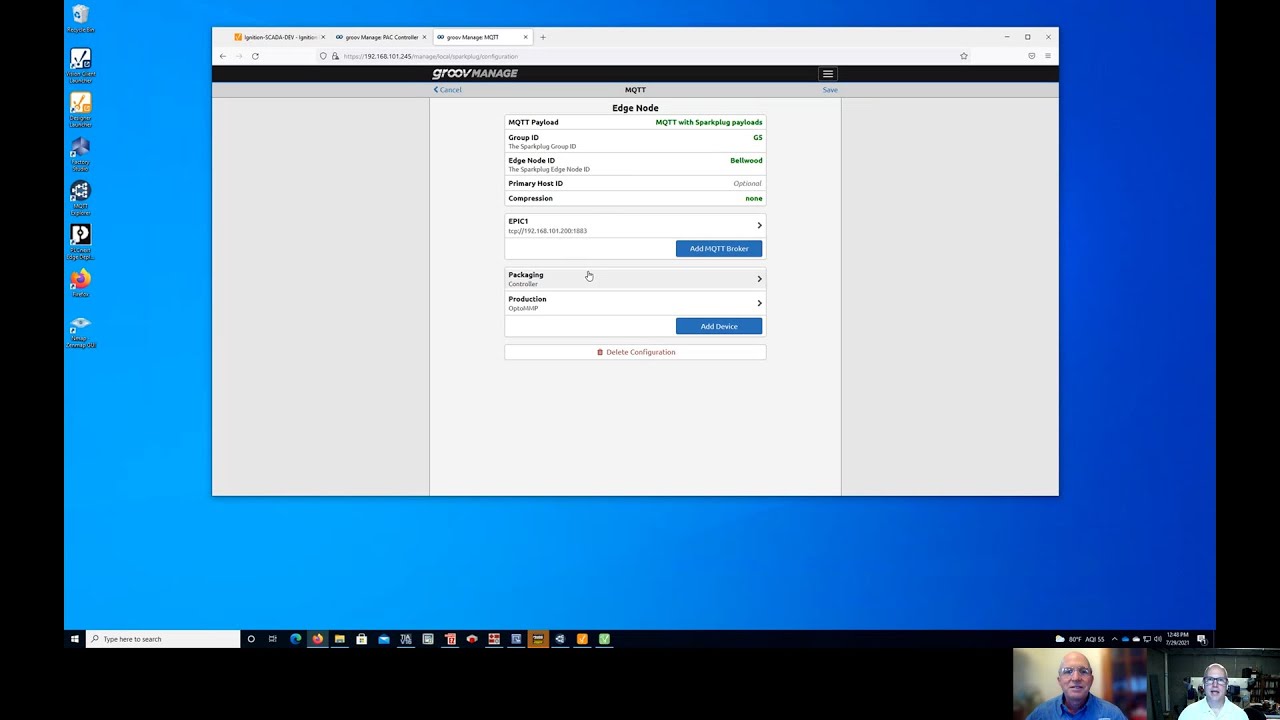The image size is (1280, 720).
Task: Close the Ignition-SCADA-DEV tab
Action: point(323,37)
